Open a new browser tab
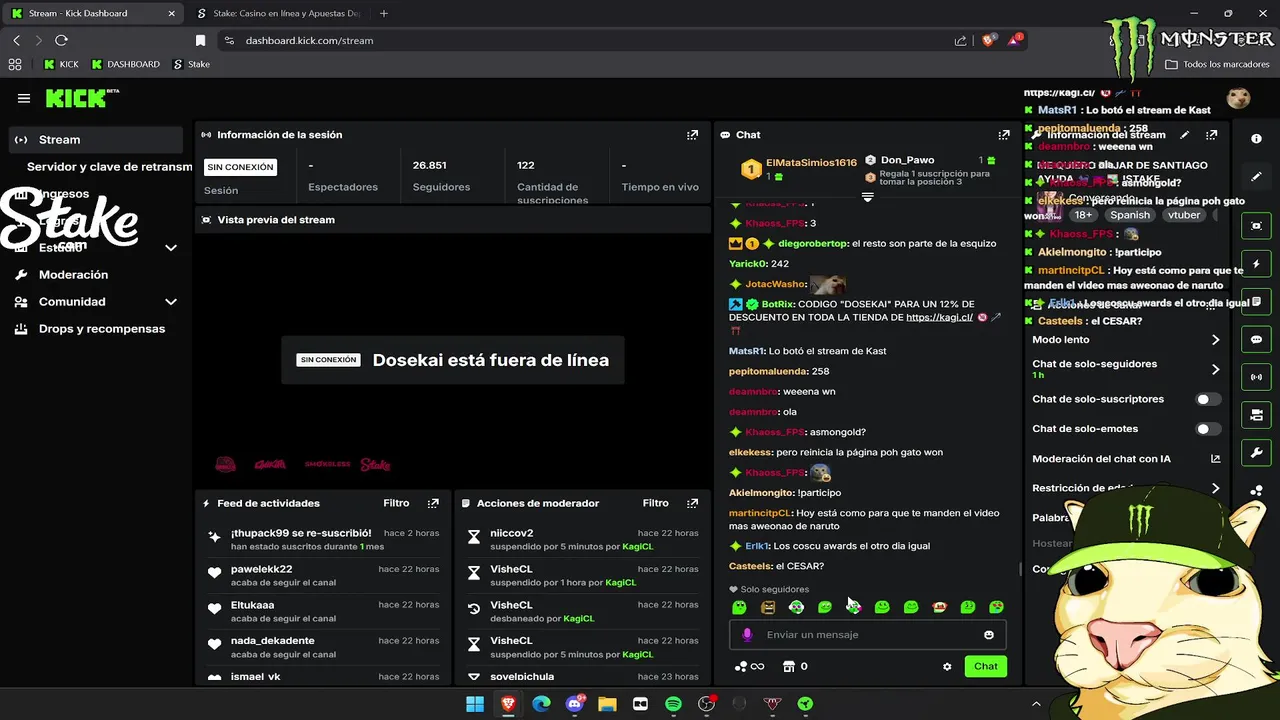The height and width of the screenshot is (720, 1280). tap(384, 13)
